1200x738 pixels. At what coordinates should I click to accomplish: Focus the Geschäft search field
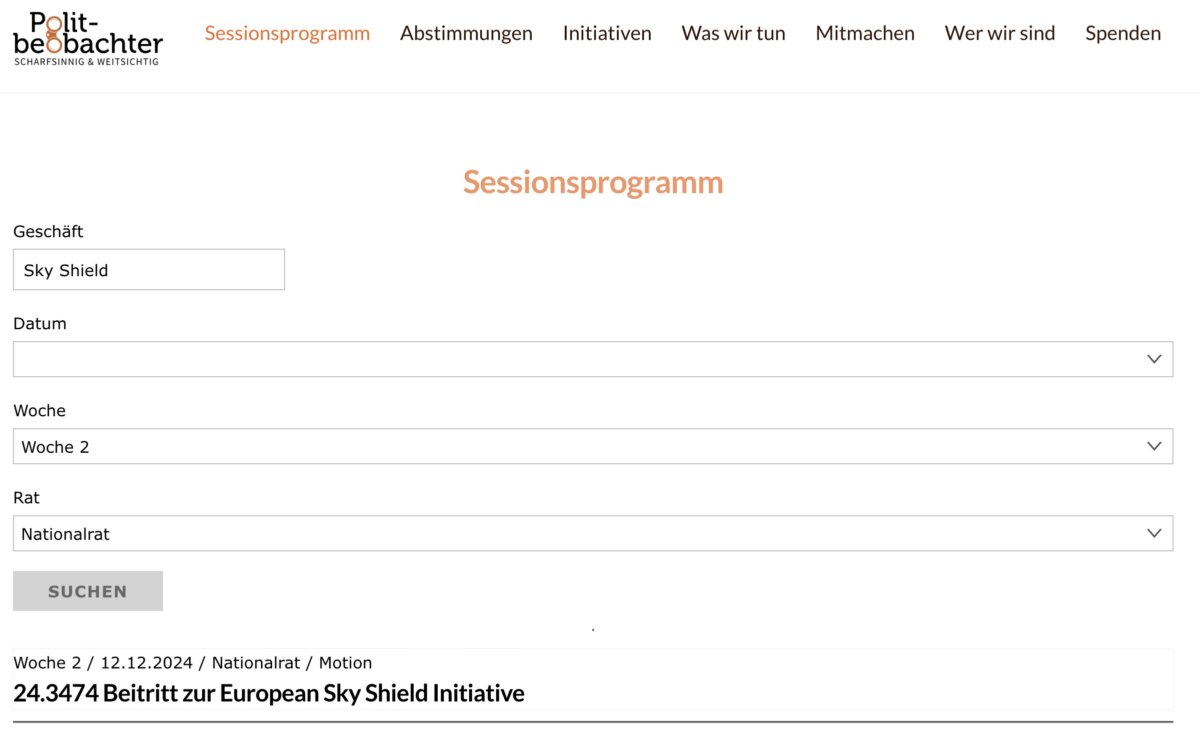pos(149,270)
